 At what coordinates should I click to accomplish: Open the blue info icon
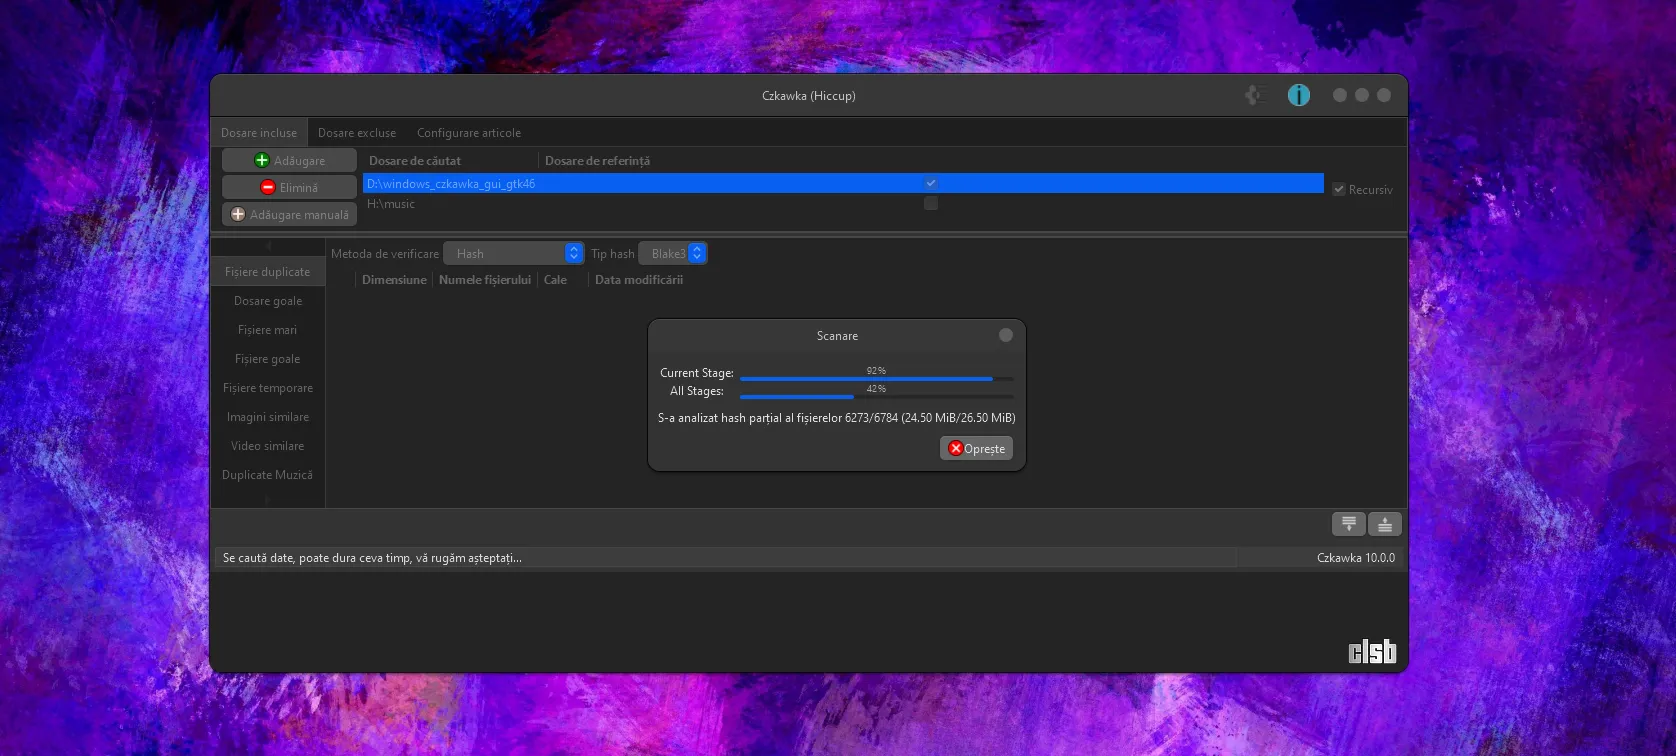(x=1298, y=95)
